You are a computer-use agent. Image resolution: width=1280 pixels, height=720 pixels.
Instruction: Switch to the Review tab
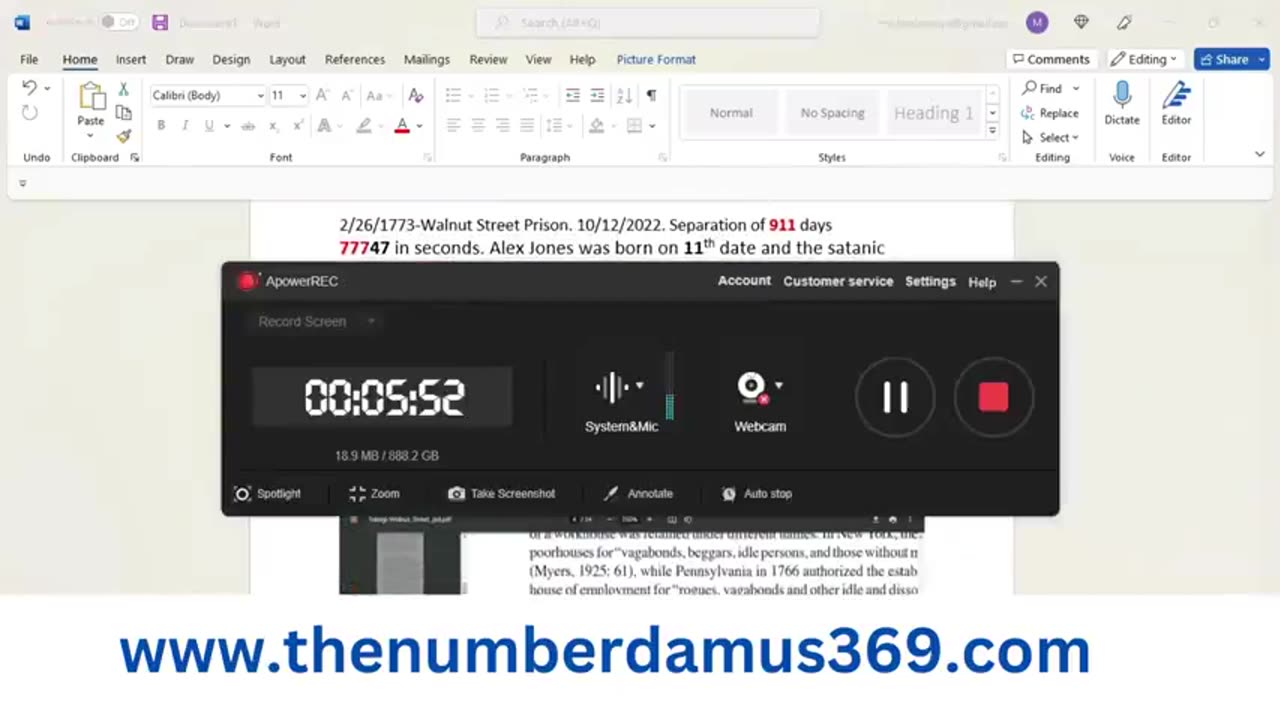[x=488, y=59]
